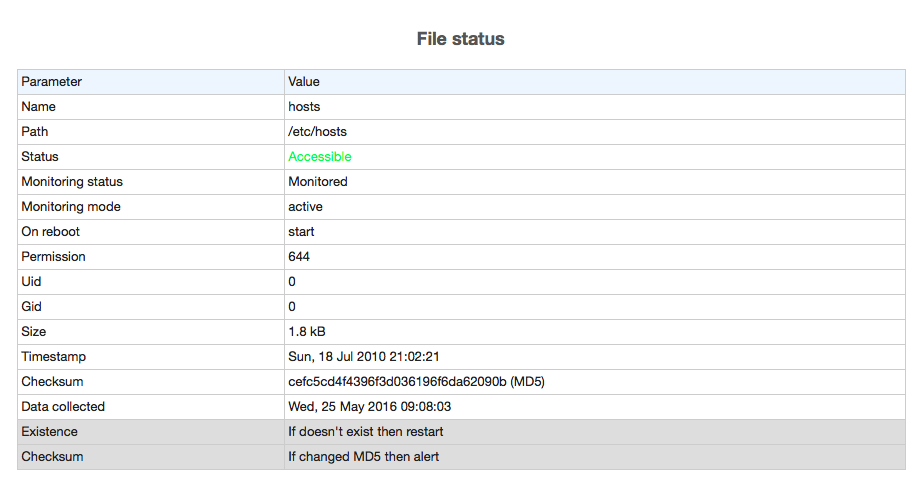Click the Wed, 25 May 2016 date
920x490 pixels.
370,407
